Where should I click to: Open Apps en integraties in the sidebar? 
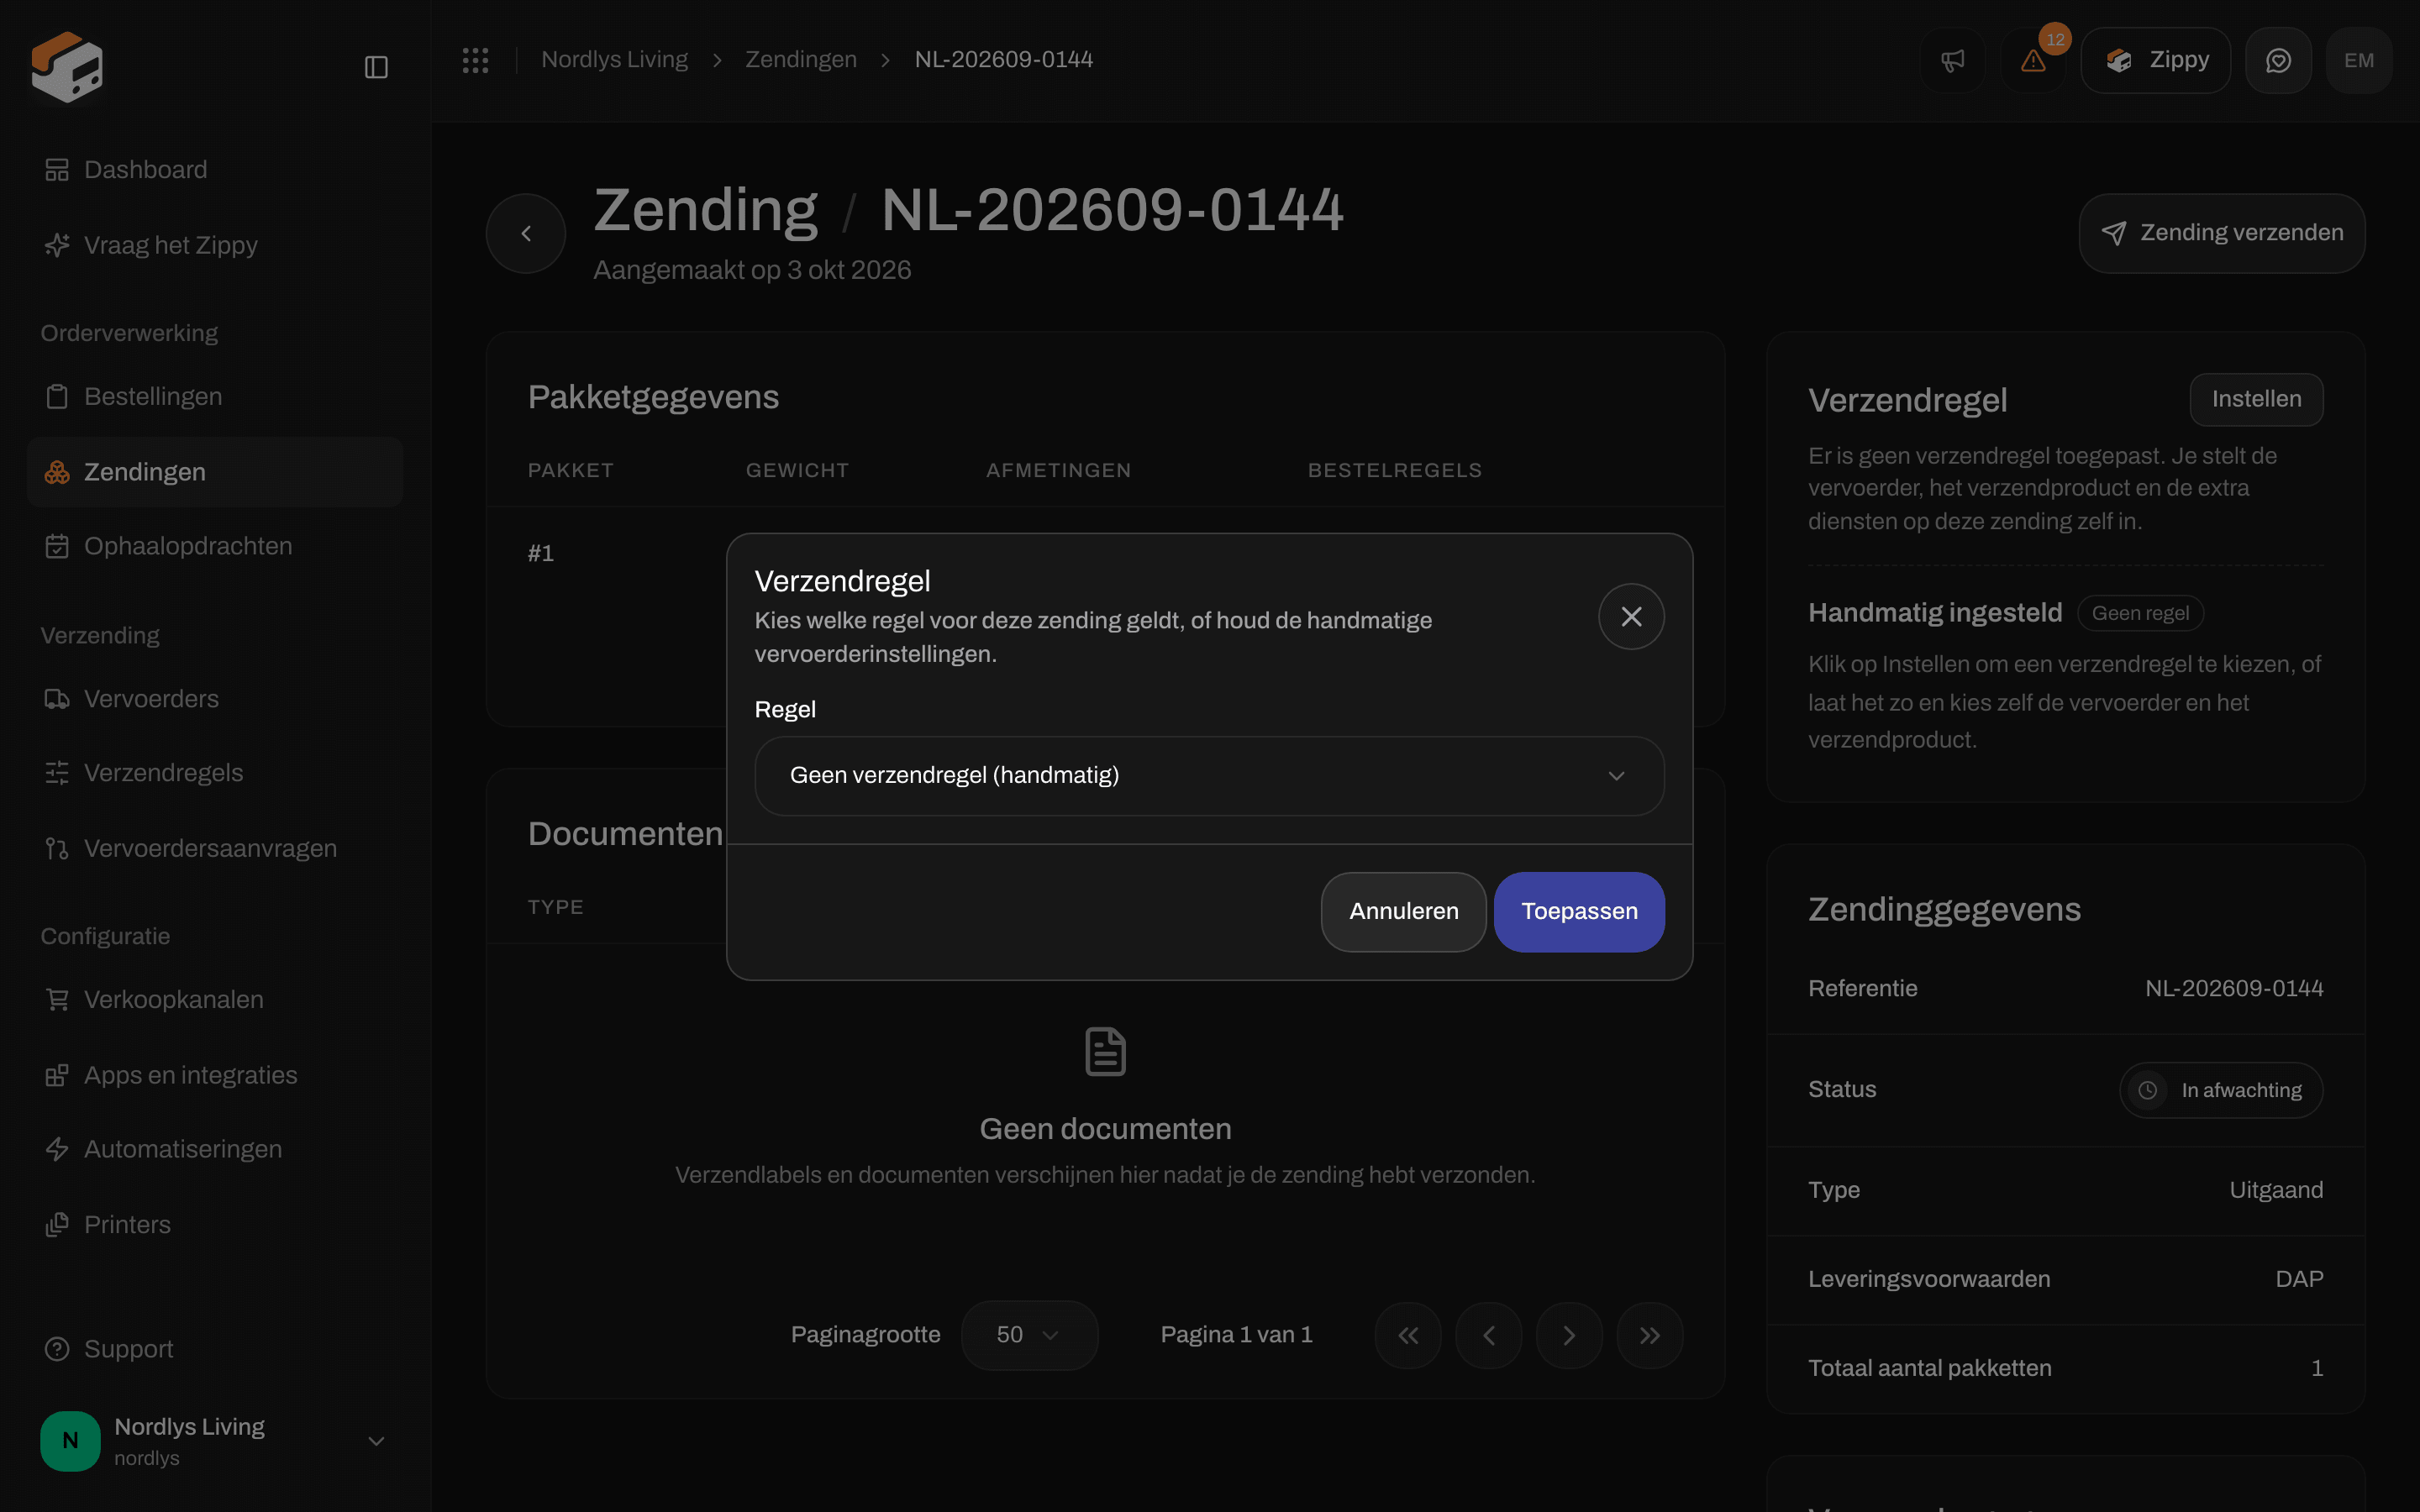click(x=215, y=1075)
